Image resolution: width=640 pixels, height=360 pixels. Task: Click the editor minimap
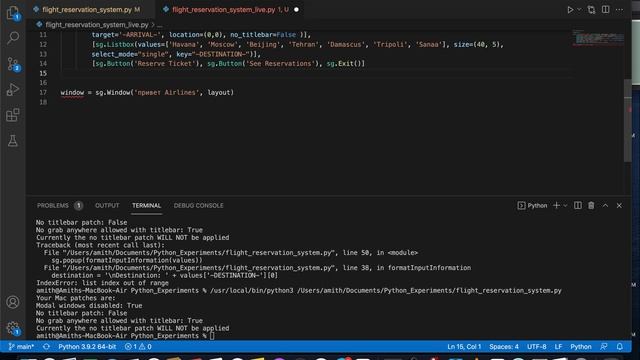coord(598,38)
